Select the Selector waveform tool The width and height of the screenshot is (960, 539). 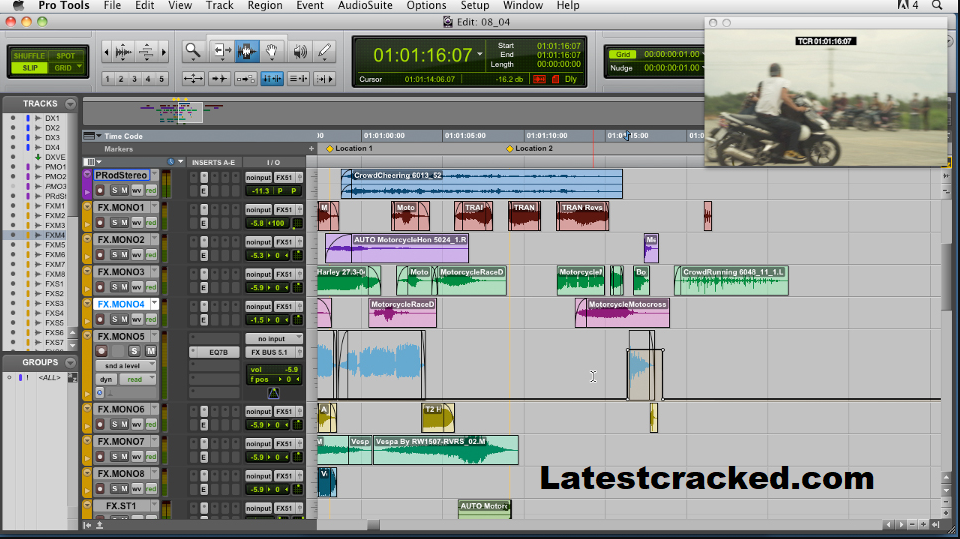click(247, 51)
